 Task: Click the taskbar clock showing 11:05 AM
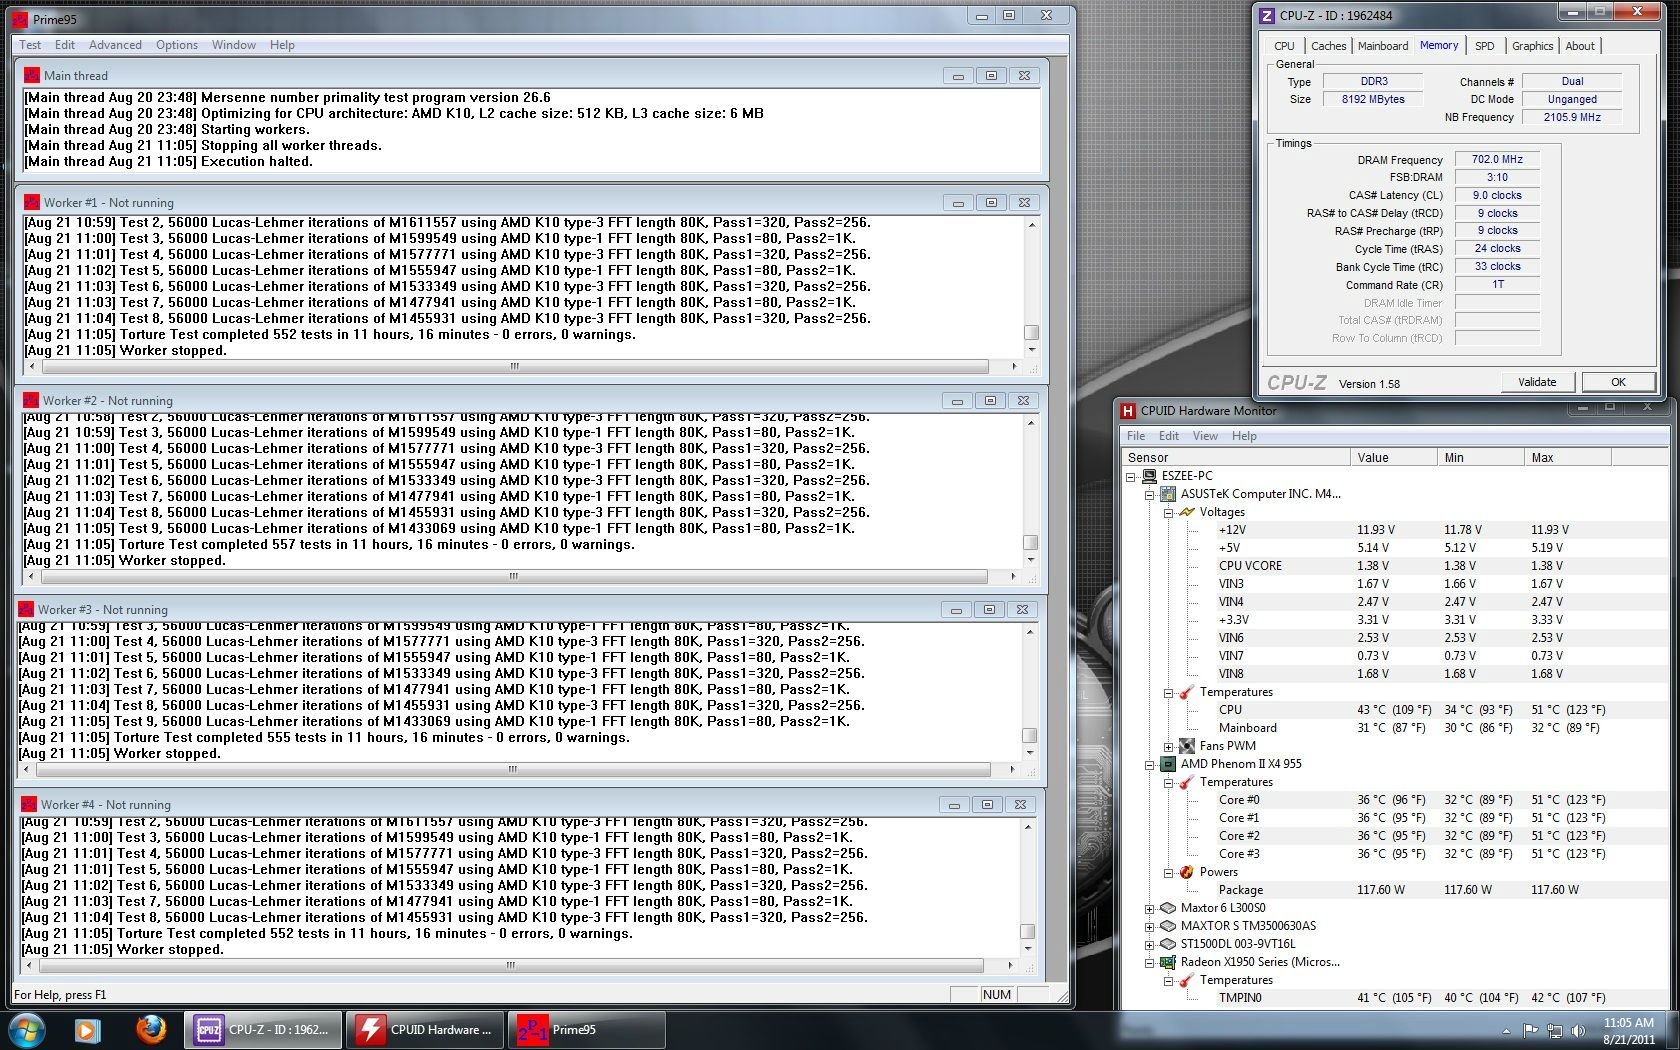pos(1629,1031)
